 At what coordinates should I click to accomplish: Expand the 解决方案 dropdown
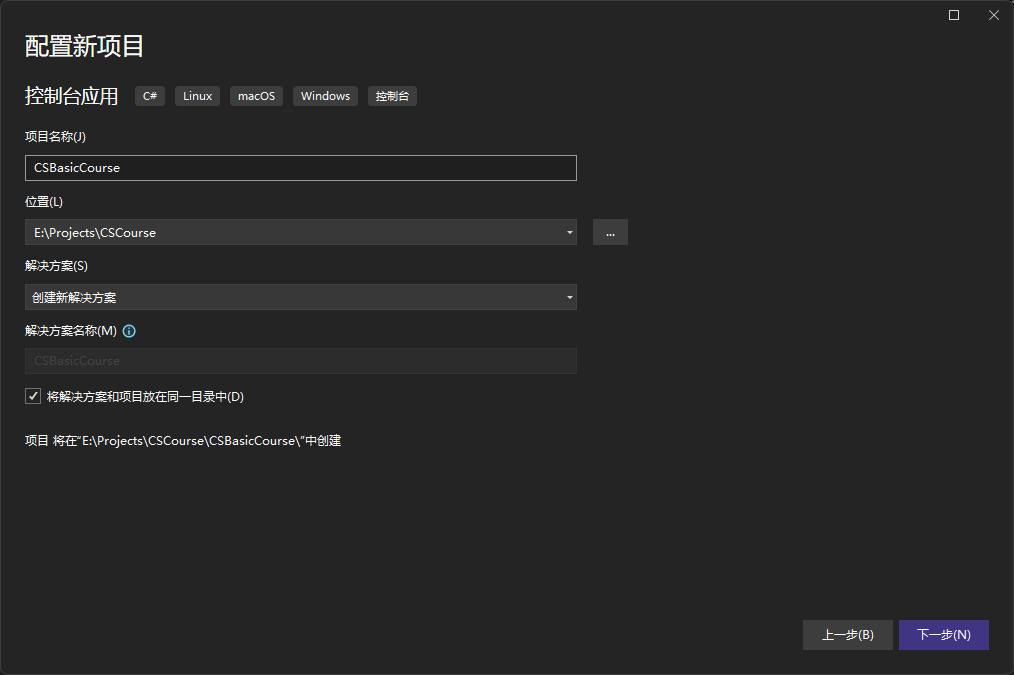(x=301, y=297)
